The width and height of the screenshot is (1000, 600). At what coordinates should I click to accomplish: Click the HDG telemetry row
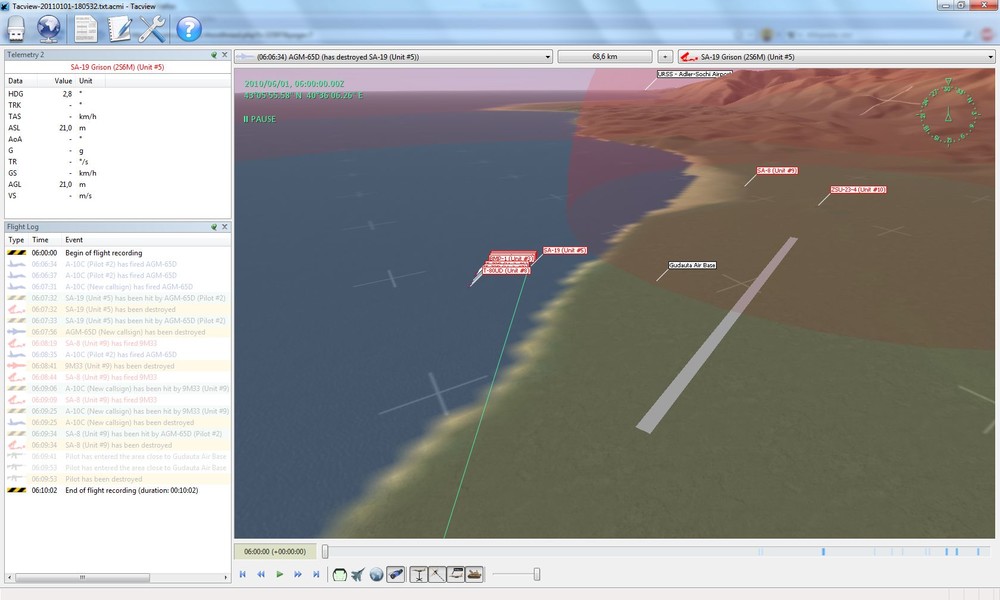[118, 94]
